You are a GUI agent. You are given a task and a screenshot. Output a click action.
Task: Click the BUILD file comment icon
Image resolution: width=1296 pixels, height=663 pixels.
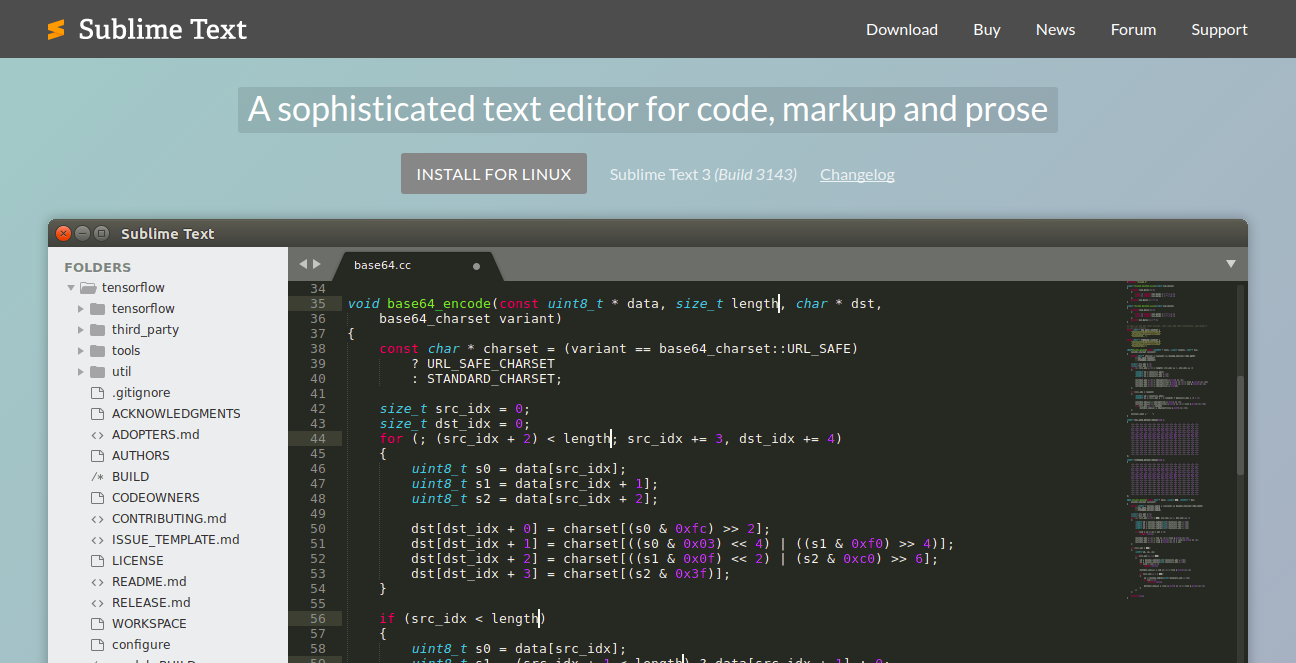pos(97,477)
